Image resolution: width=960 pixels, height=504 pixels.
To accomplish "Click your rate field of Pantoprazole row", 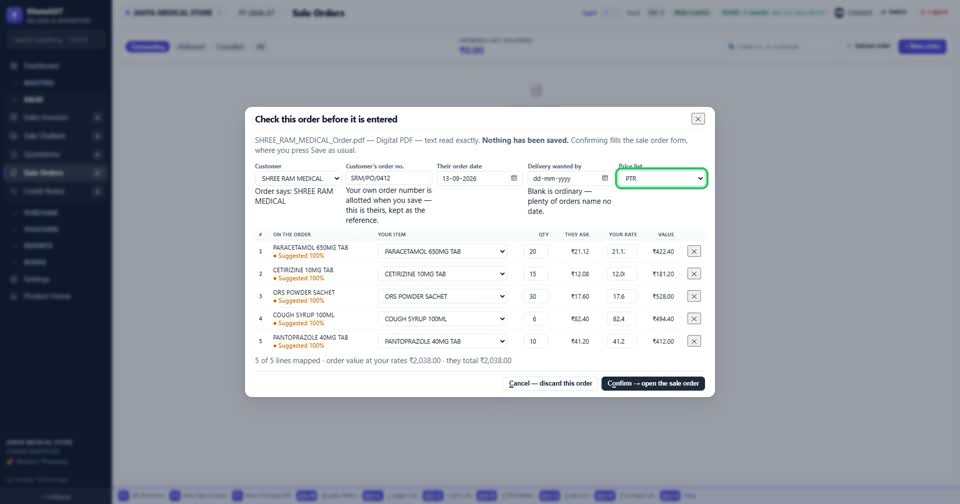I will 621,341.
